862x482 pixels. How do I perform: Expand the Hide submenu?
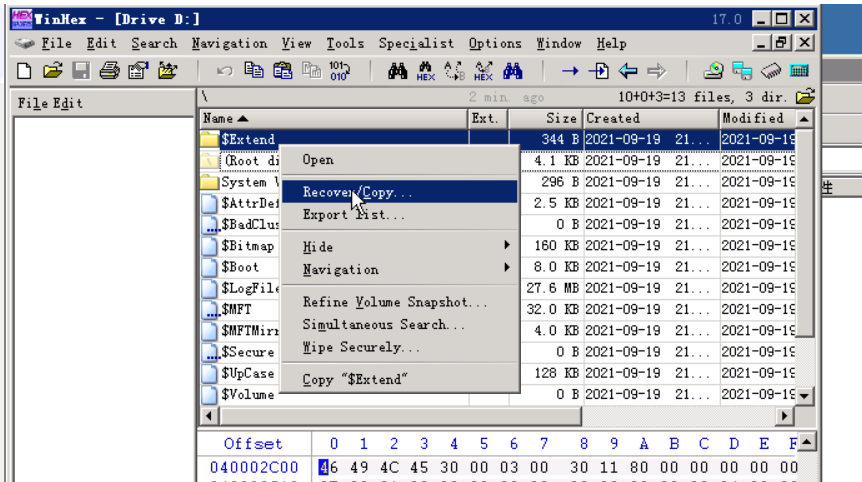400,247
